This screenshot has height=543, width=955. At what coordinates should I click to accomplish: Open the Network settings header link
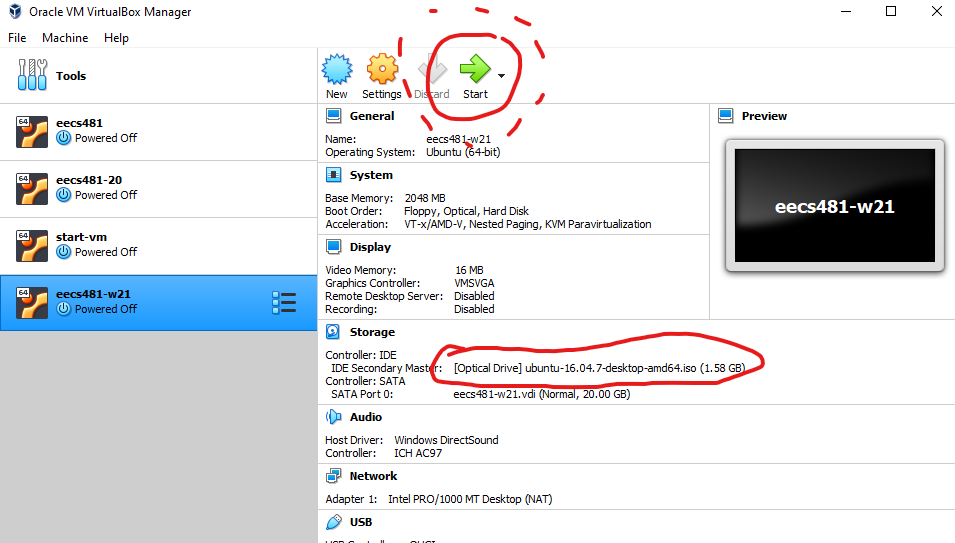(373, 476)
